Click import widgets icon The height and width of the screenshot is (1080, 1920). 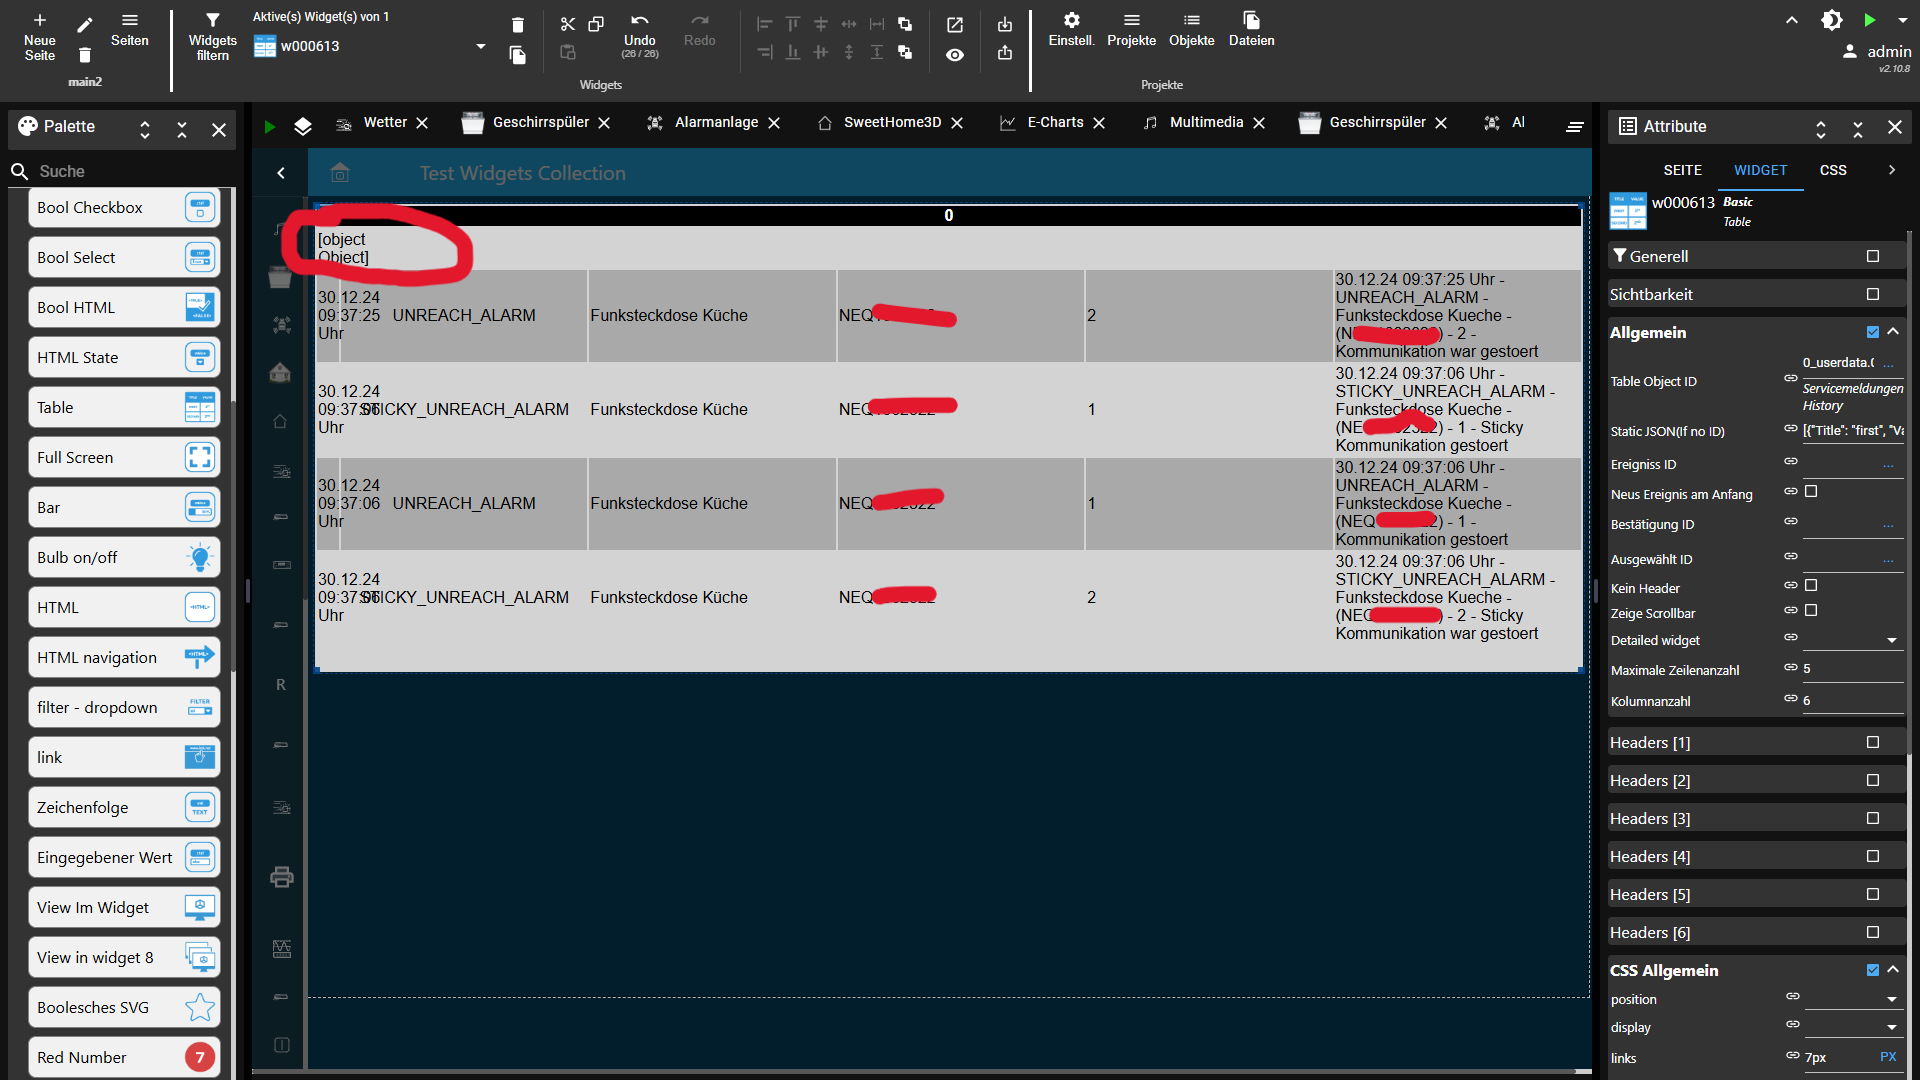pos(1005,24)
